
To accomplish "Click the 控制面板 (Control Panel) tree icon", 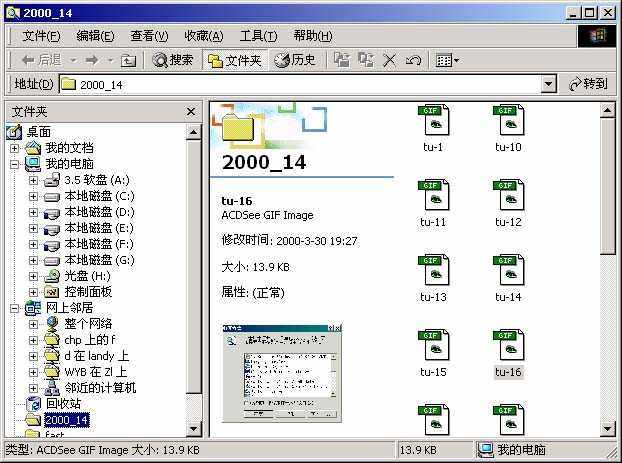I will point(54,292).
